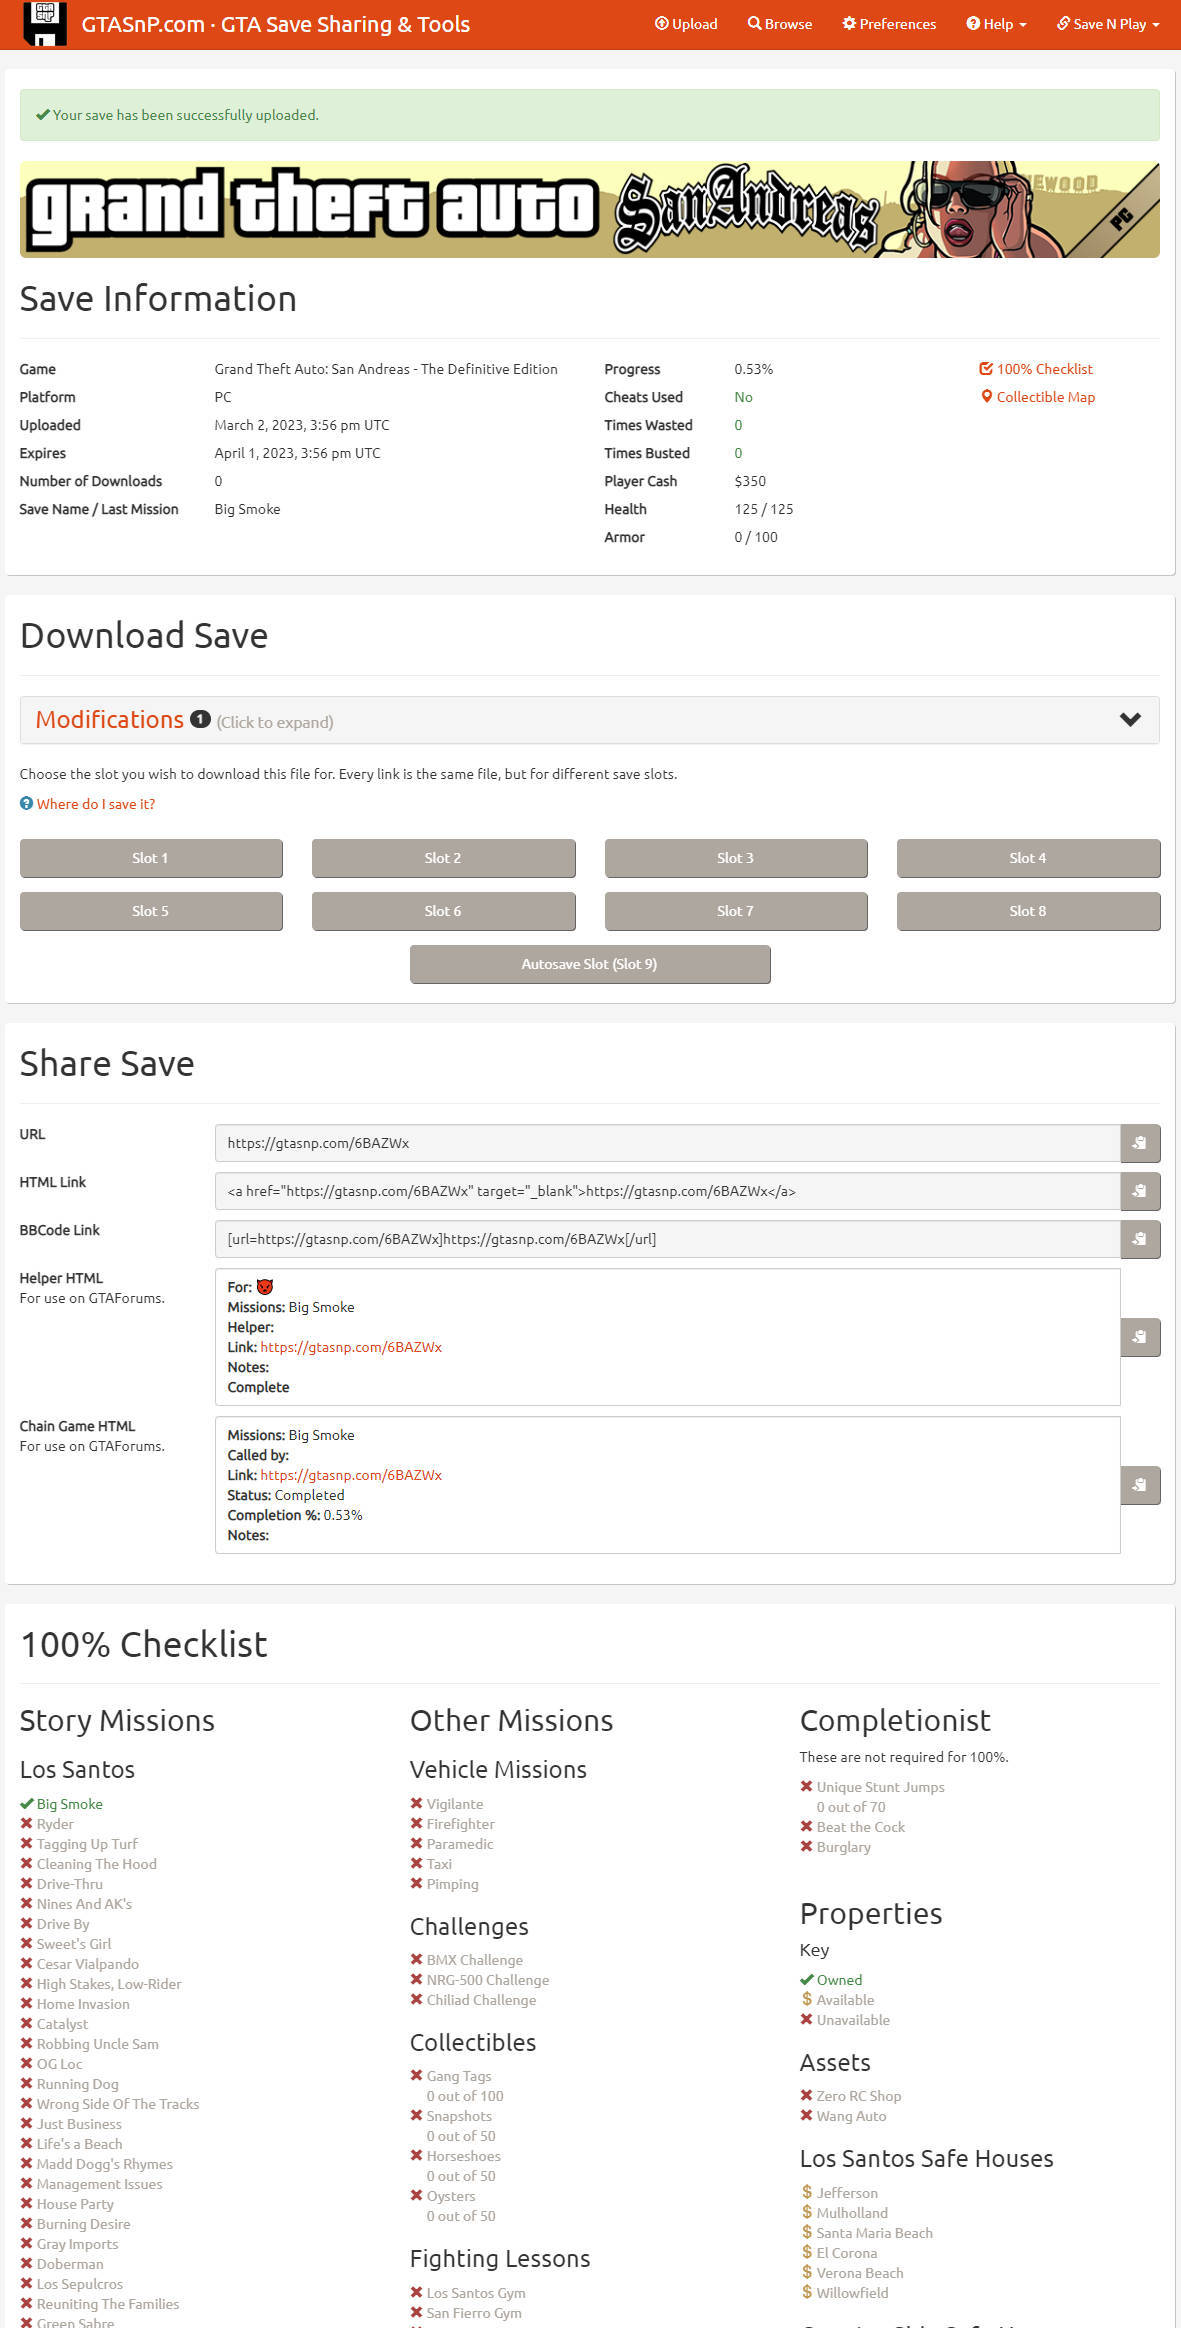
Task: Click 'Chiliad Challenge' text
Action: click(x=481, y=2000)
